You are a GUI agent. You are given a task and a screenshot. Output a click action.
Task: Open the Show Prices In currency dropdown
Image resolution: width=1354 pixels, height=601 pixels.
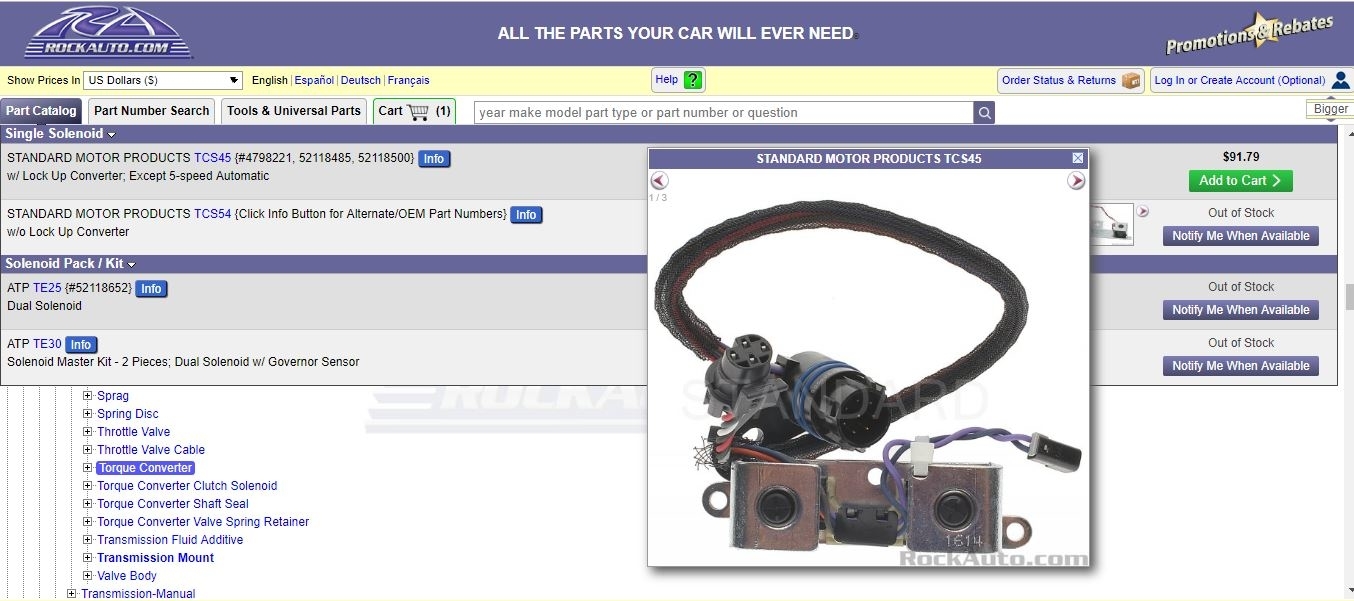pyautogui.click(x=163, y=80)
